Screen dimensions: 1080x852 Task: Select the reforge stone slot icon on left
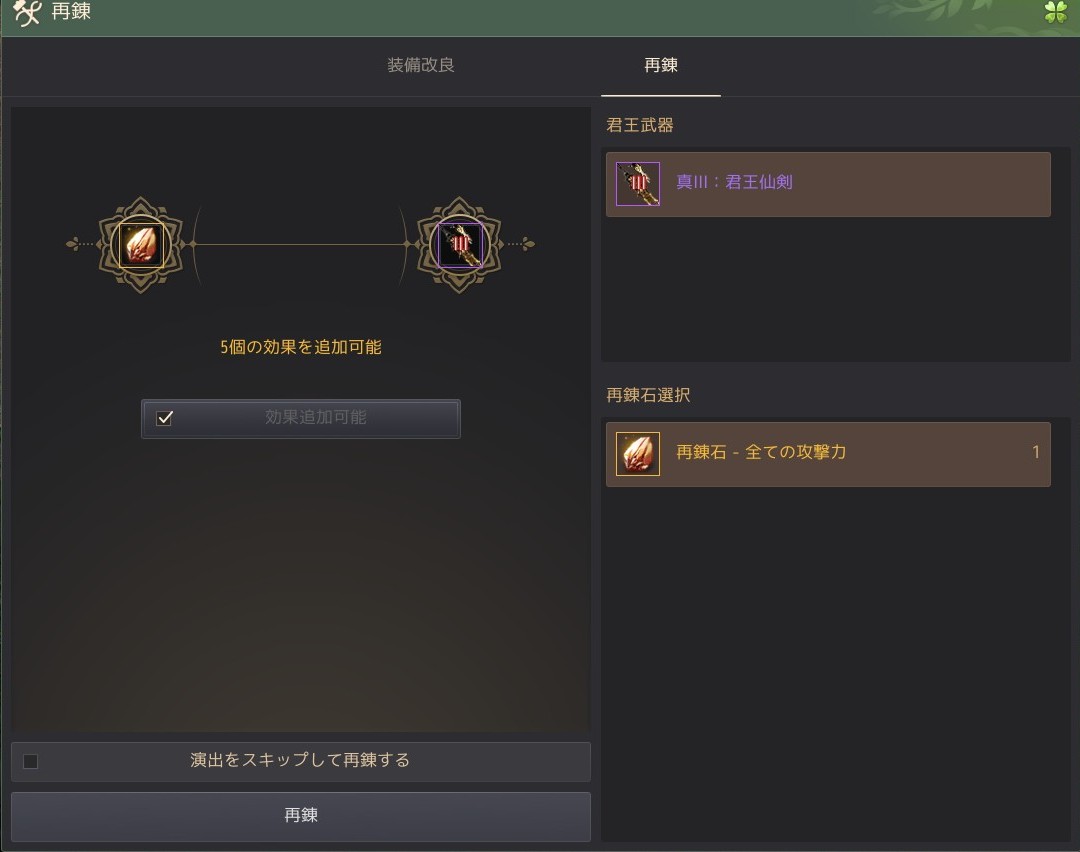pyautogui.click(x=141, y=245)
